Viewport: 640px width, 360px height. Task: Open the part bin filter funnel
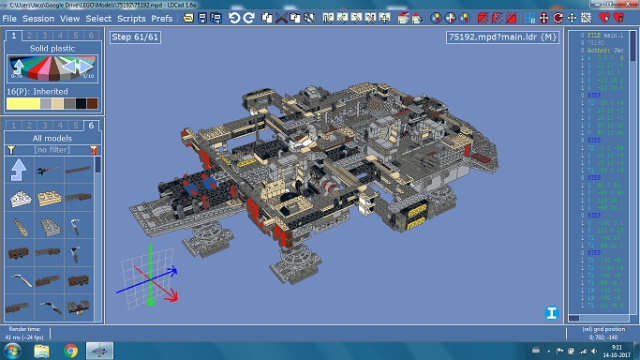[11, 150]
